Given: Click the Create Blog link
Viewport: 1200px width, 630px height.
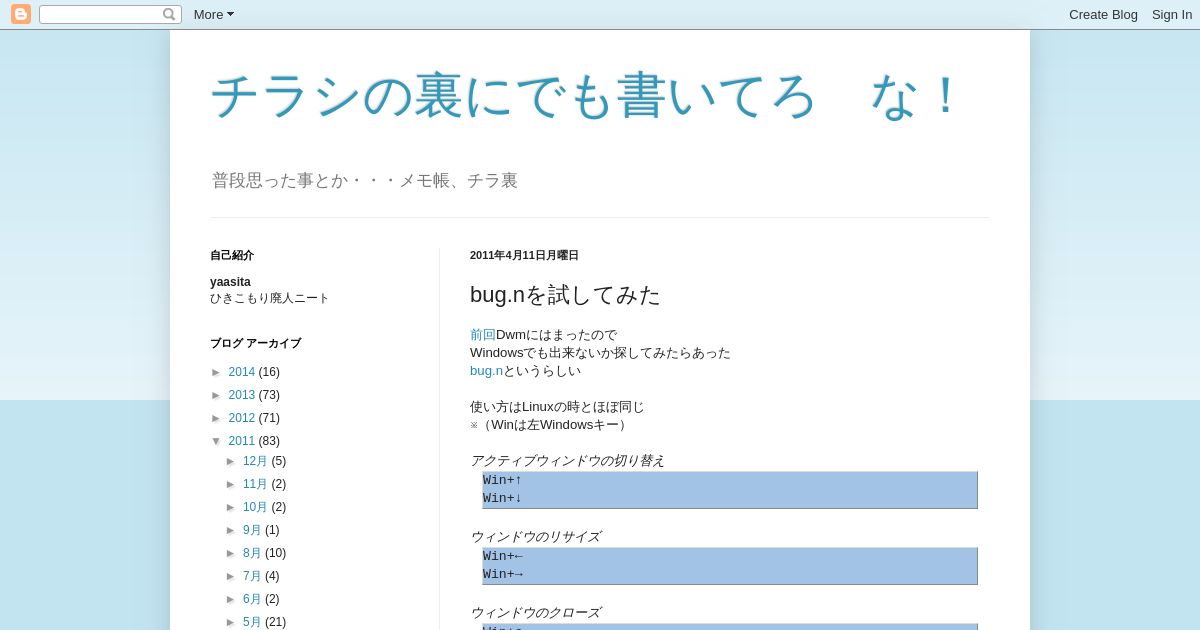Looking at the screenshot, I should pyautogui.click(x=1103, y=14).
